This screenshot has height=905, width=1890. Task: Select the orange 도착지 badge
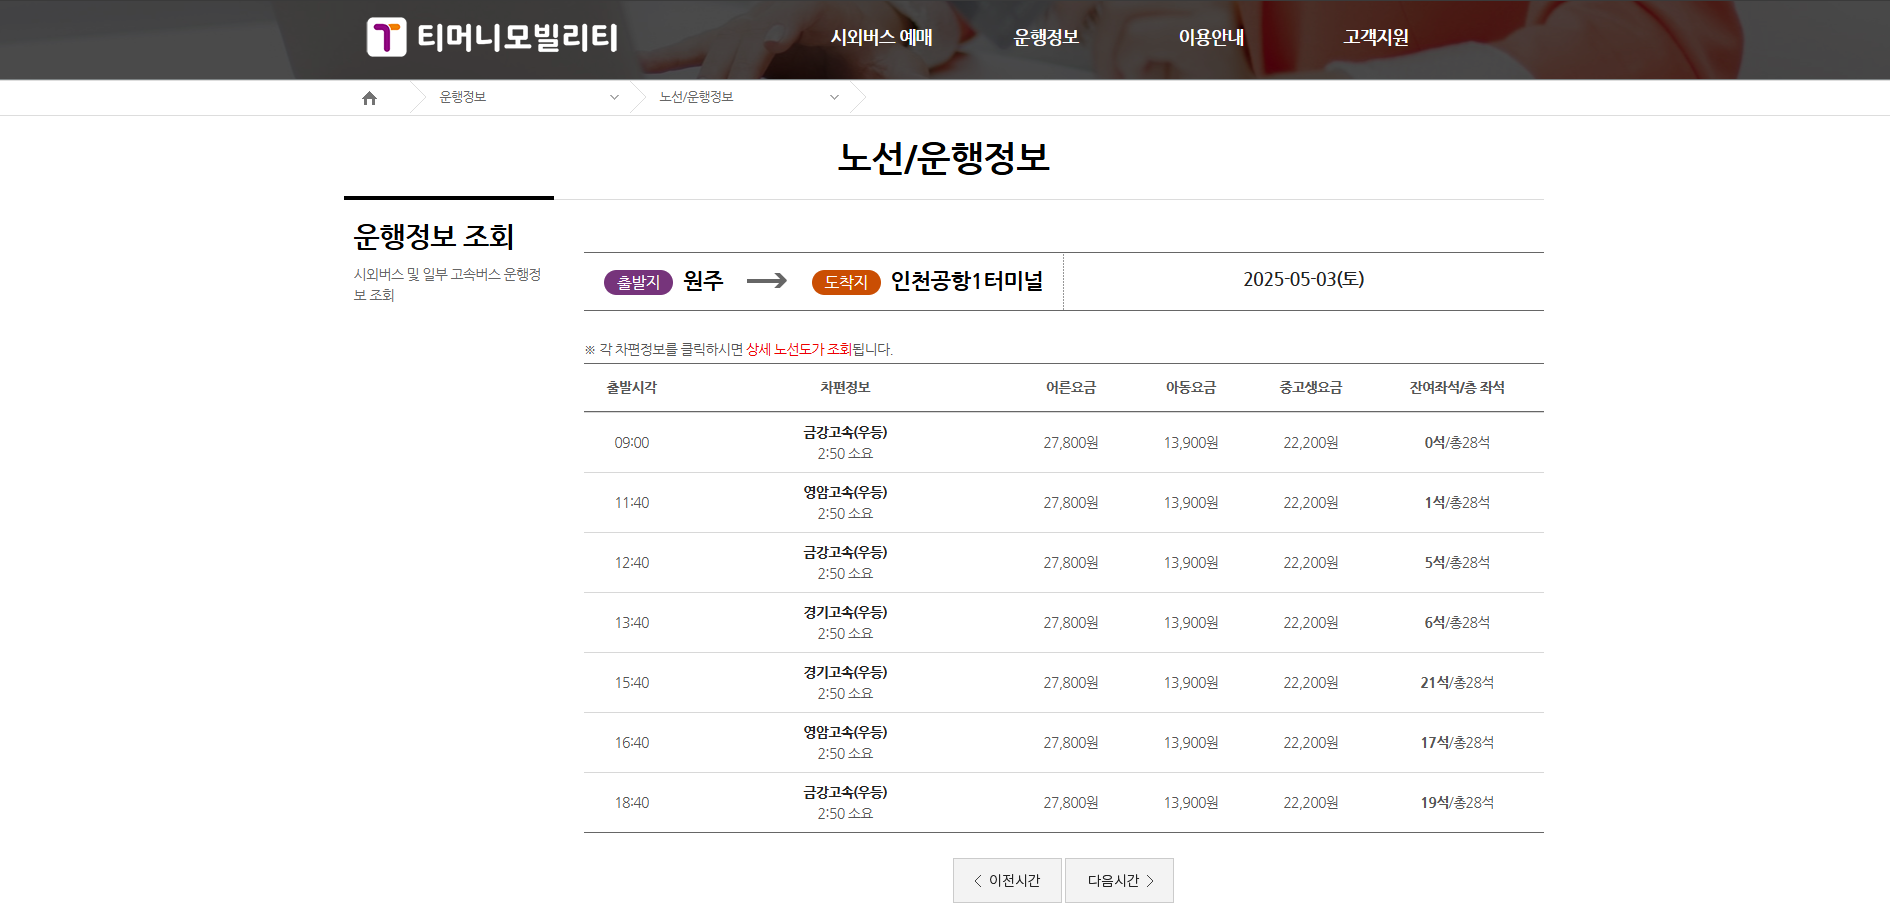click(845, 281)
